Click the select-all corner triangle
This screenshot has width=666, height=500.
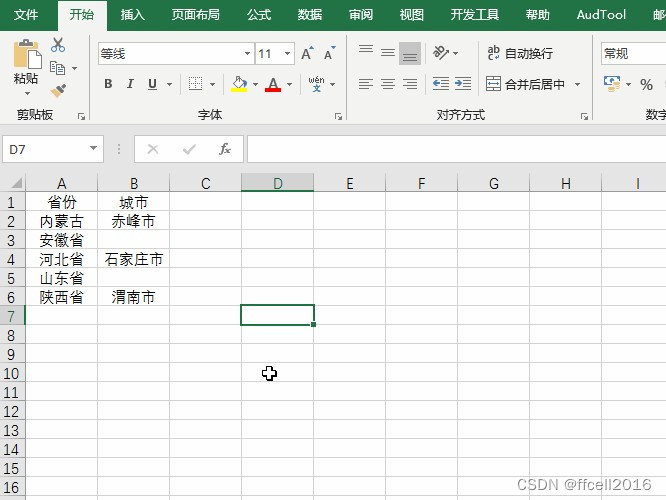pyautogui.click(x=17, y=183)
